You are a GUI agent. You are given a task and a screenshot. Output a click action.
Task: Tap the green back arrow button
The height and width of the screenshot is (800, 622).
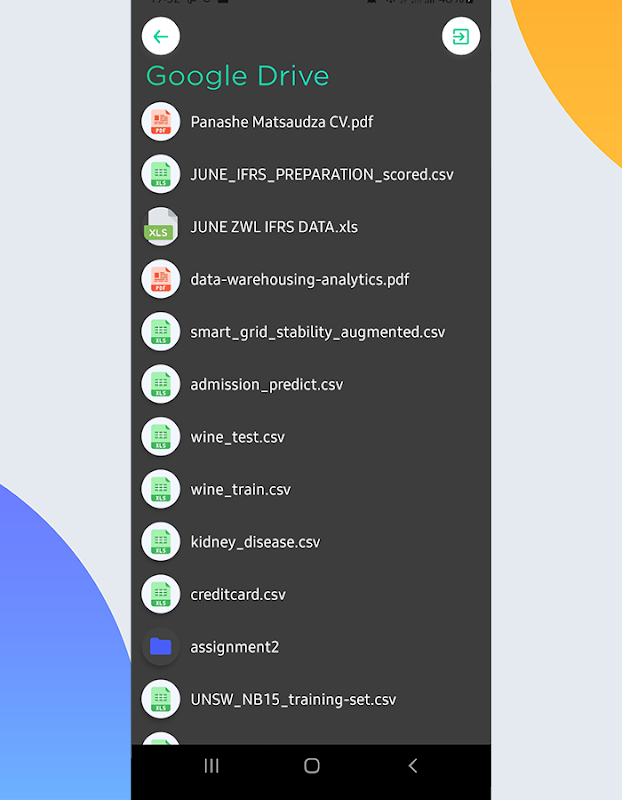[161, 36]
